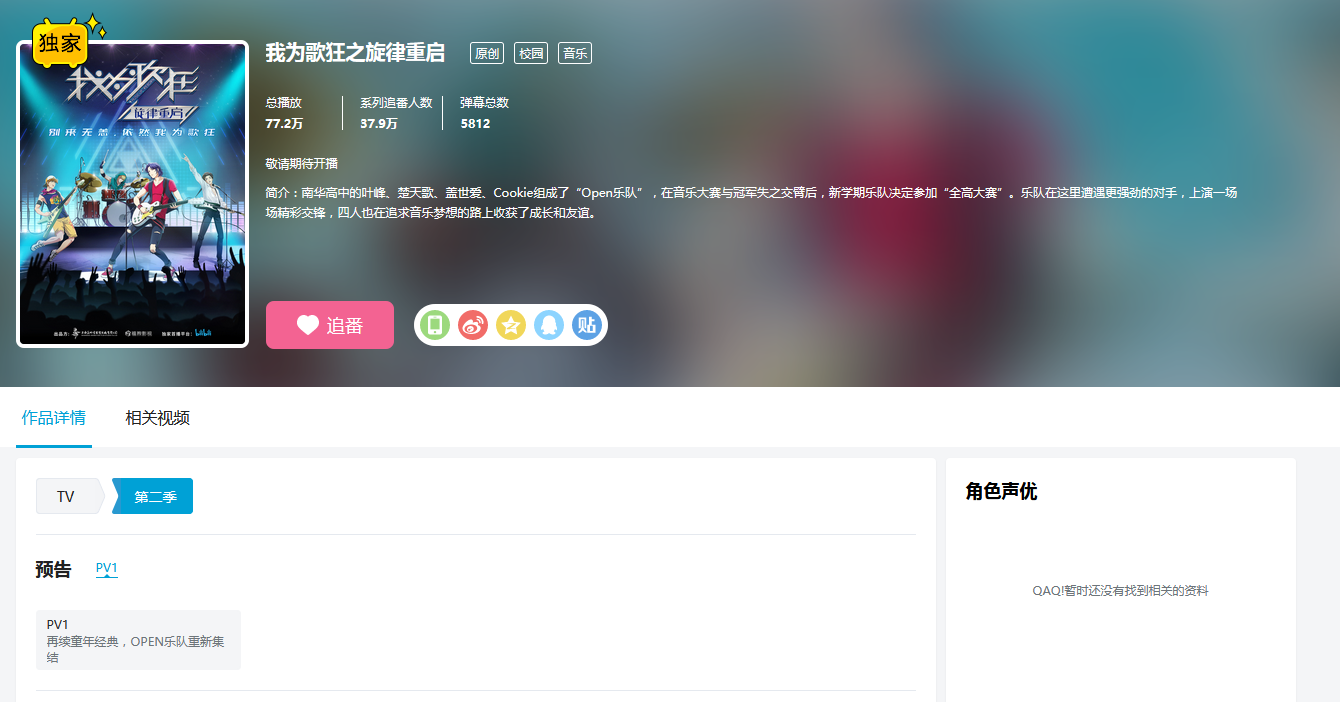Image resolution: width=1340 pixels, height=702 pixels.
Task: Share via QQ
Action: [x=549, y=324]
